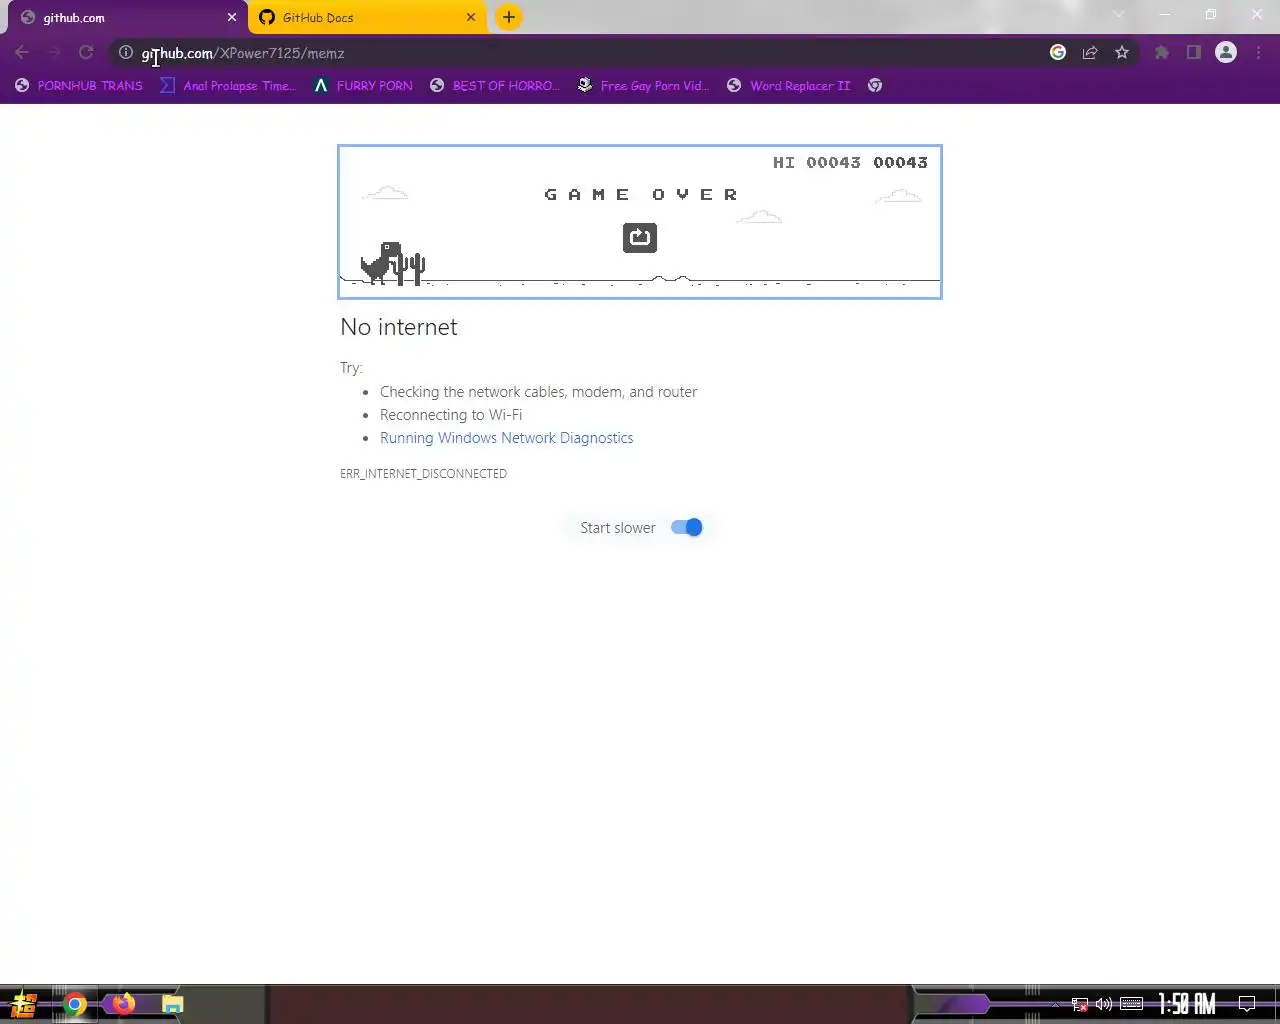Open the Chrome profile avatar menu

click(x=1226, y=53)
